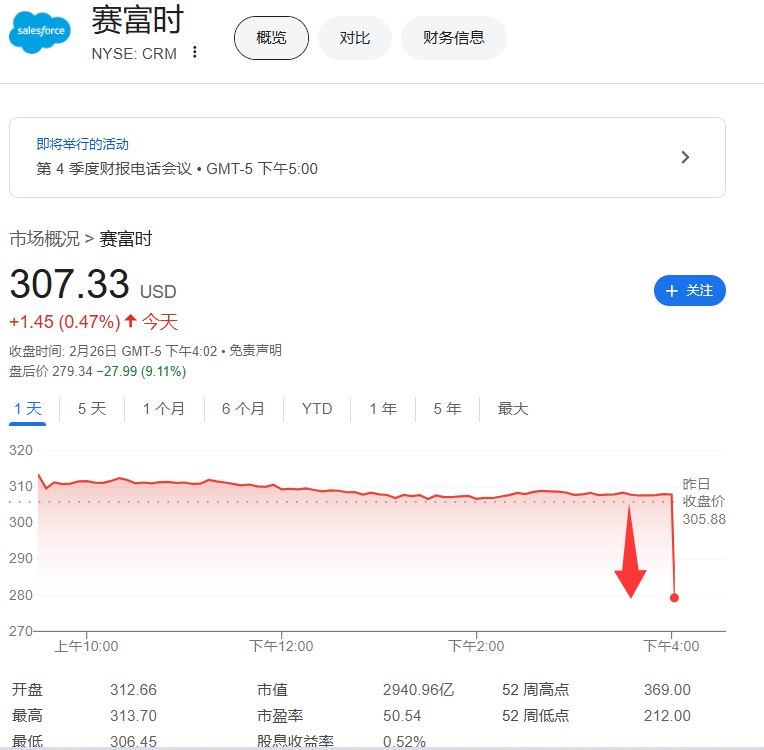764x750 pixels.
Task: Select the 1 个月 chart range
Action: (x=164, y=408)
